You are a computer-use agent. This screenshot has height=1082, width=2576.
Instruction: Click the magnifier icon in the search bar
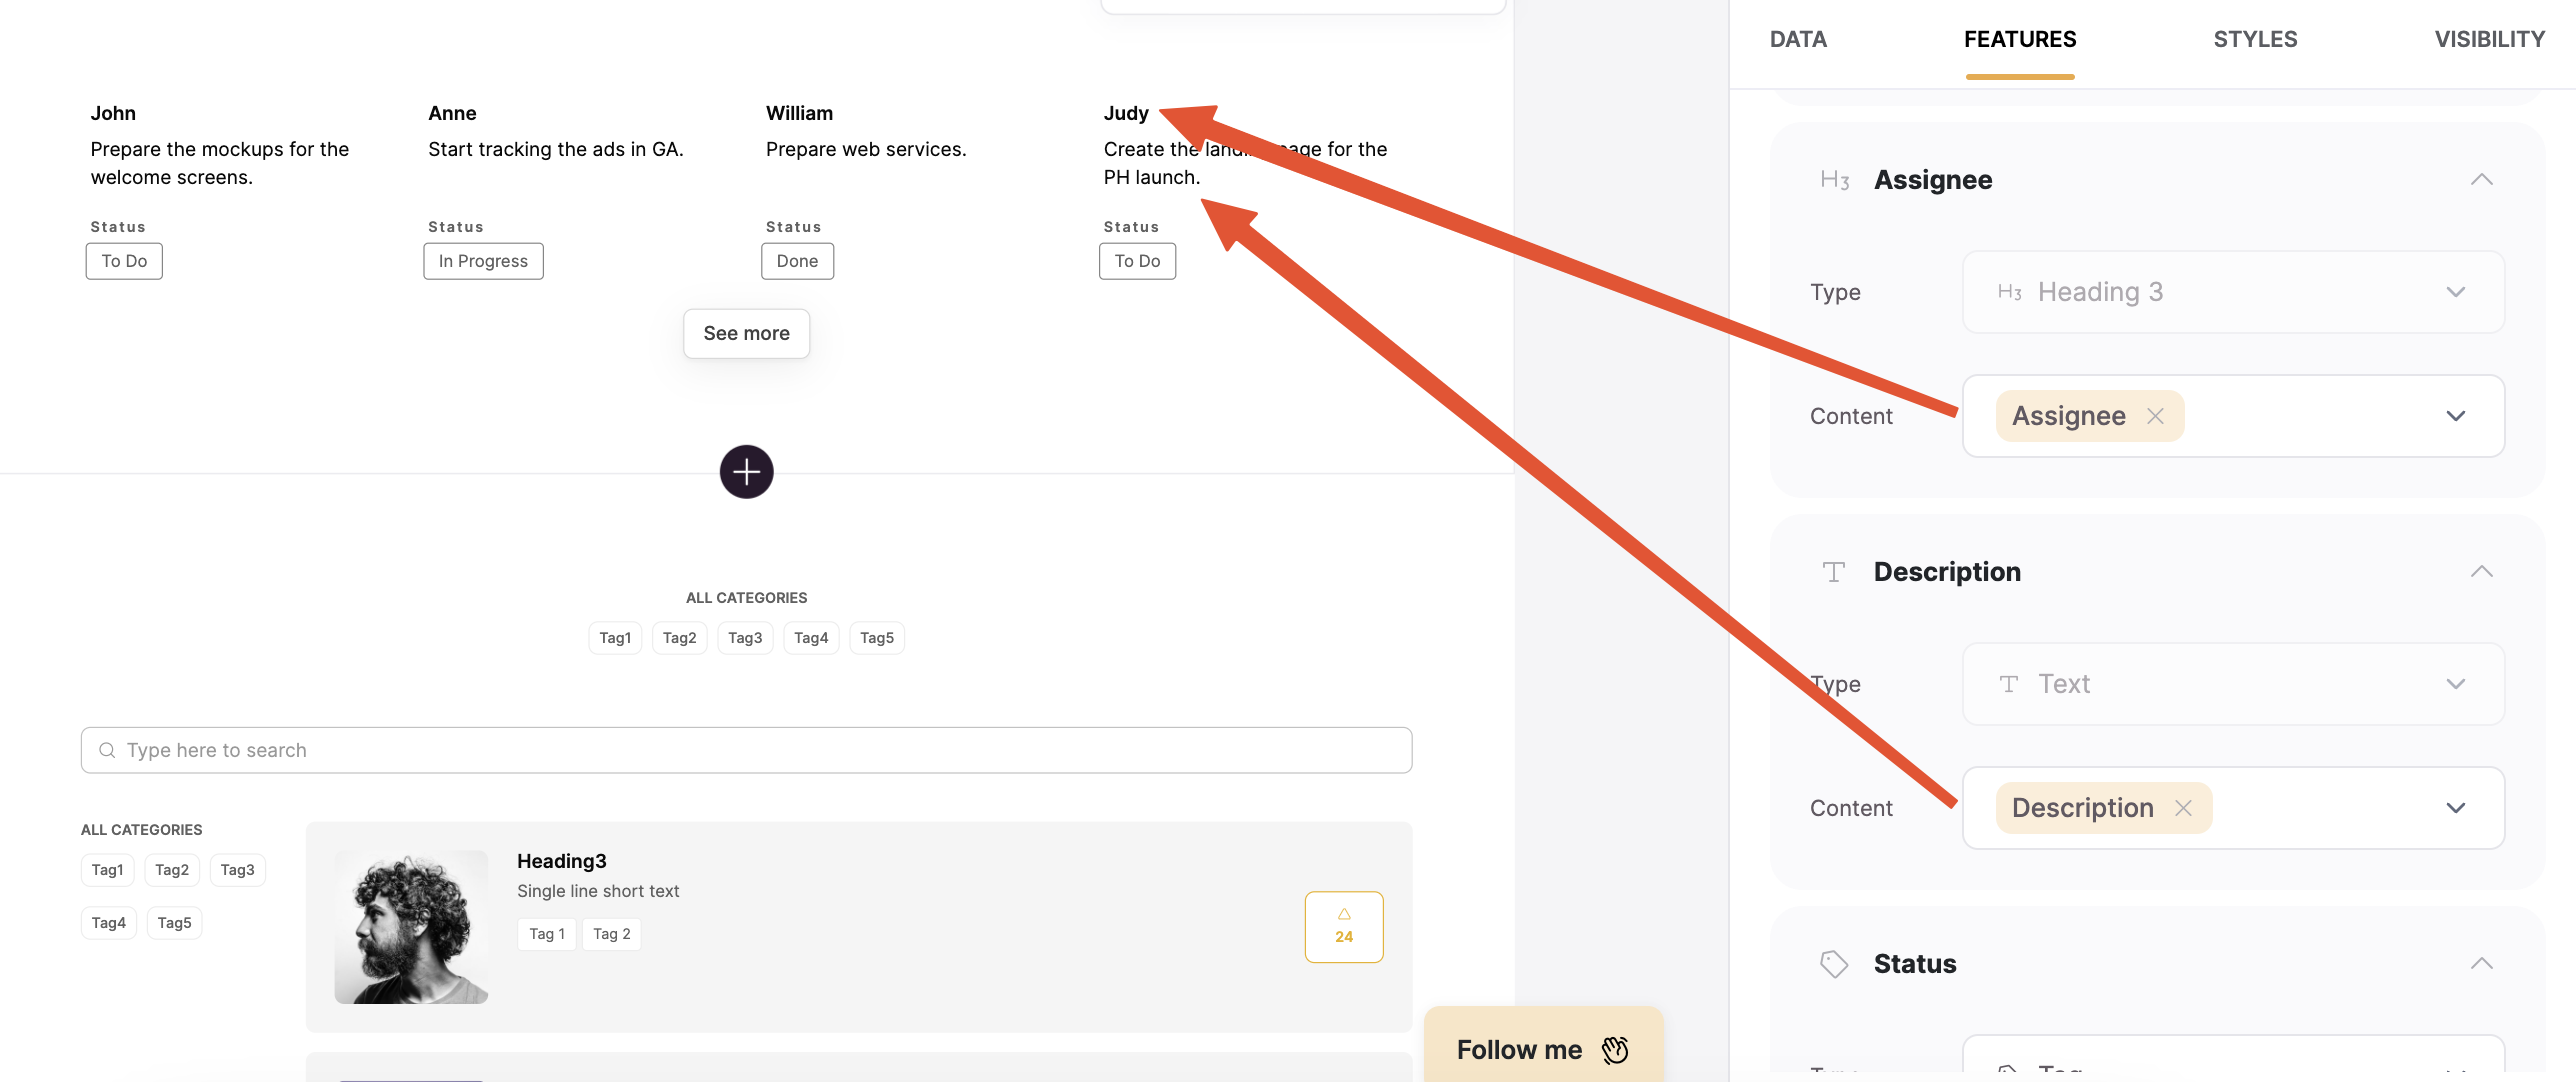click(x=107, y=749)
